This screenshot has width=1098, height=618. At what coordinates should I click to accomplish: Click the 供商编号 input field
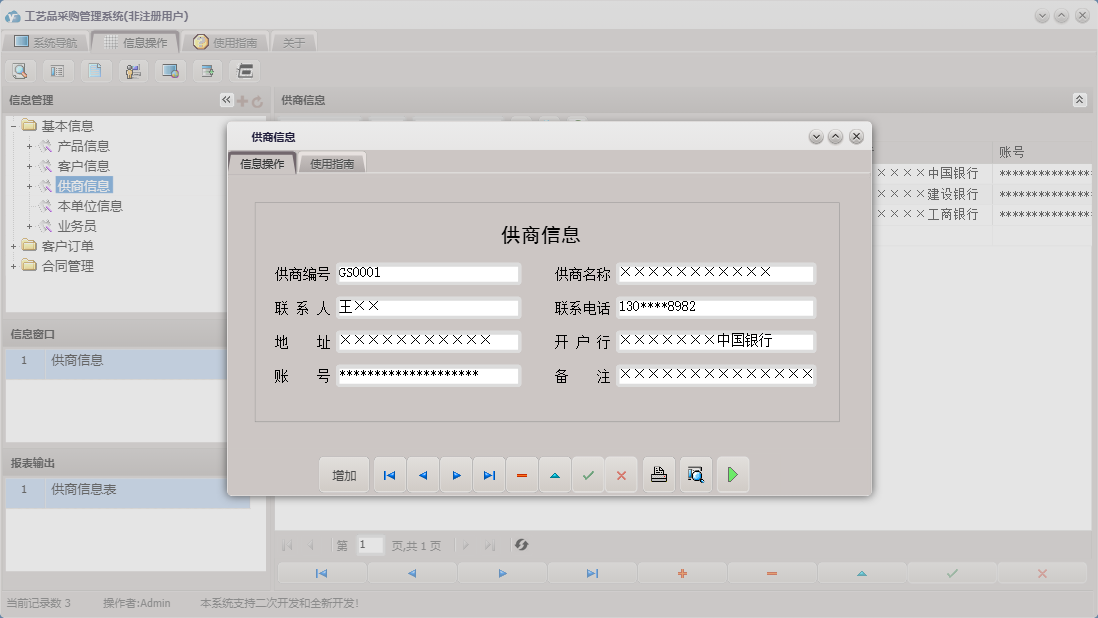[428, 273]
